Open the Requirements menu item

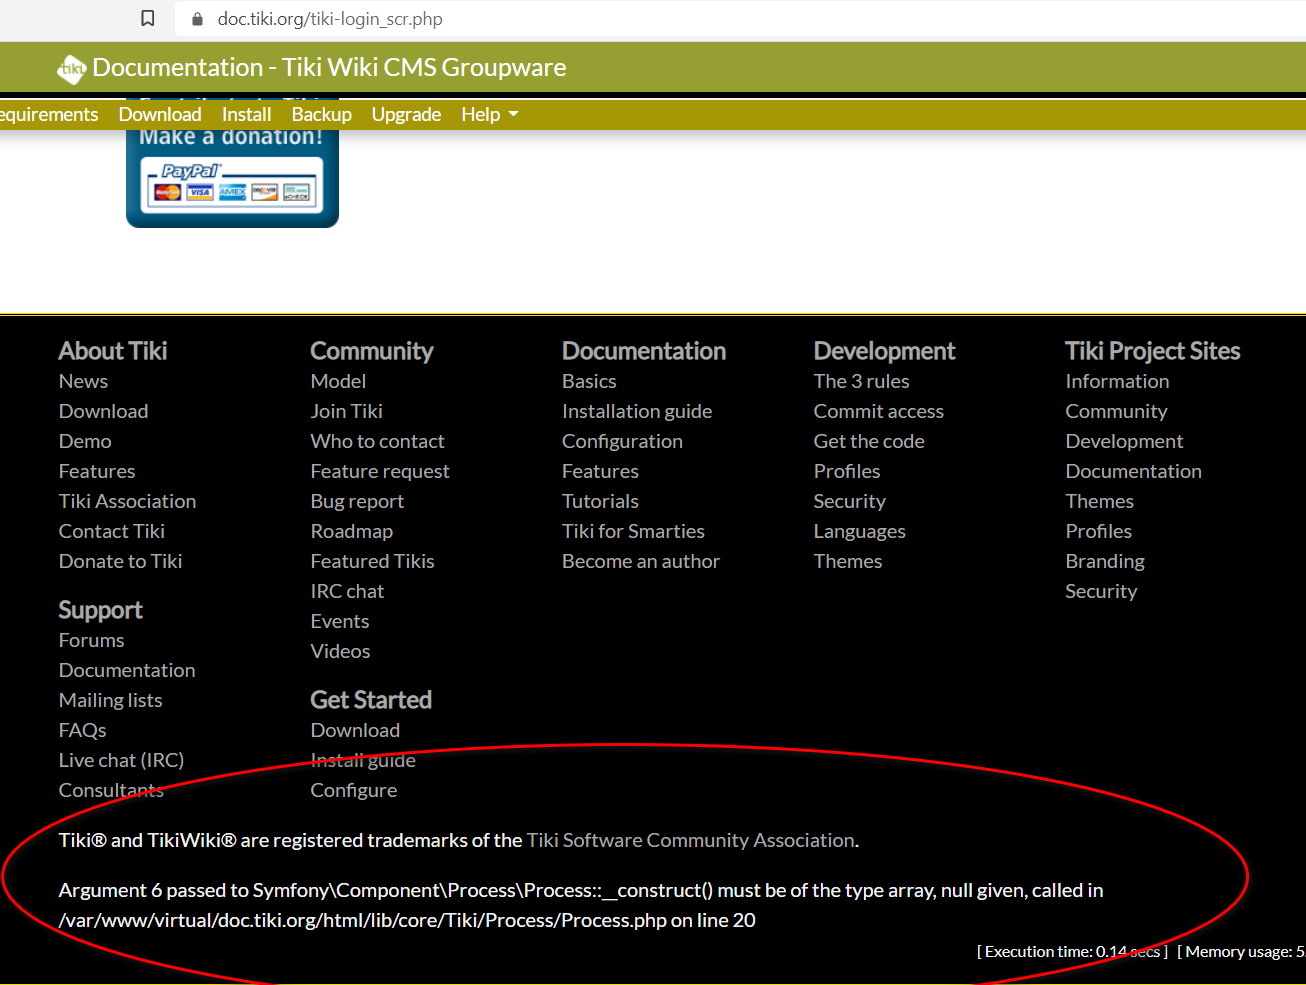click(49, 114)
